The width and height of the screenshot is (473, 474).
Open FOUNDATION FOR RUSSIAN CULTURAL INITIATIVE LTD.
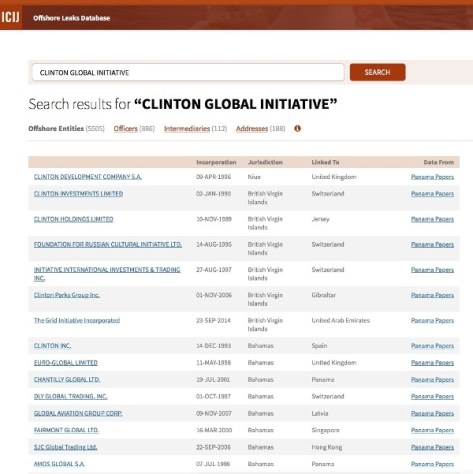click(108, 244)
